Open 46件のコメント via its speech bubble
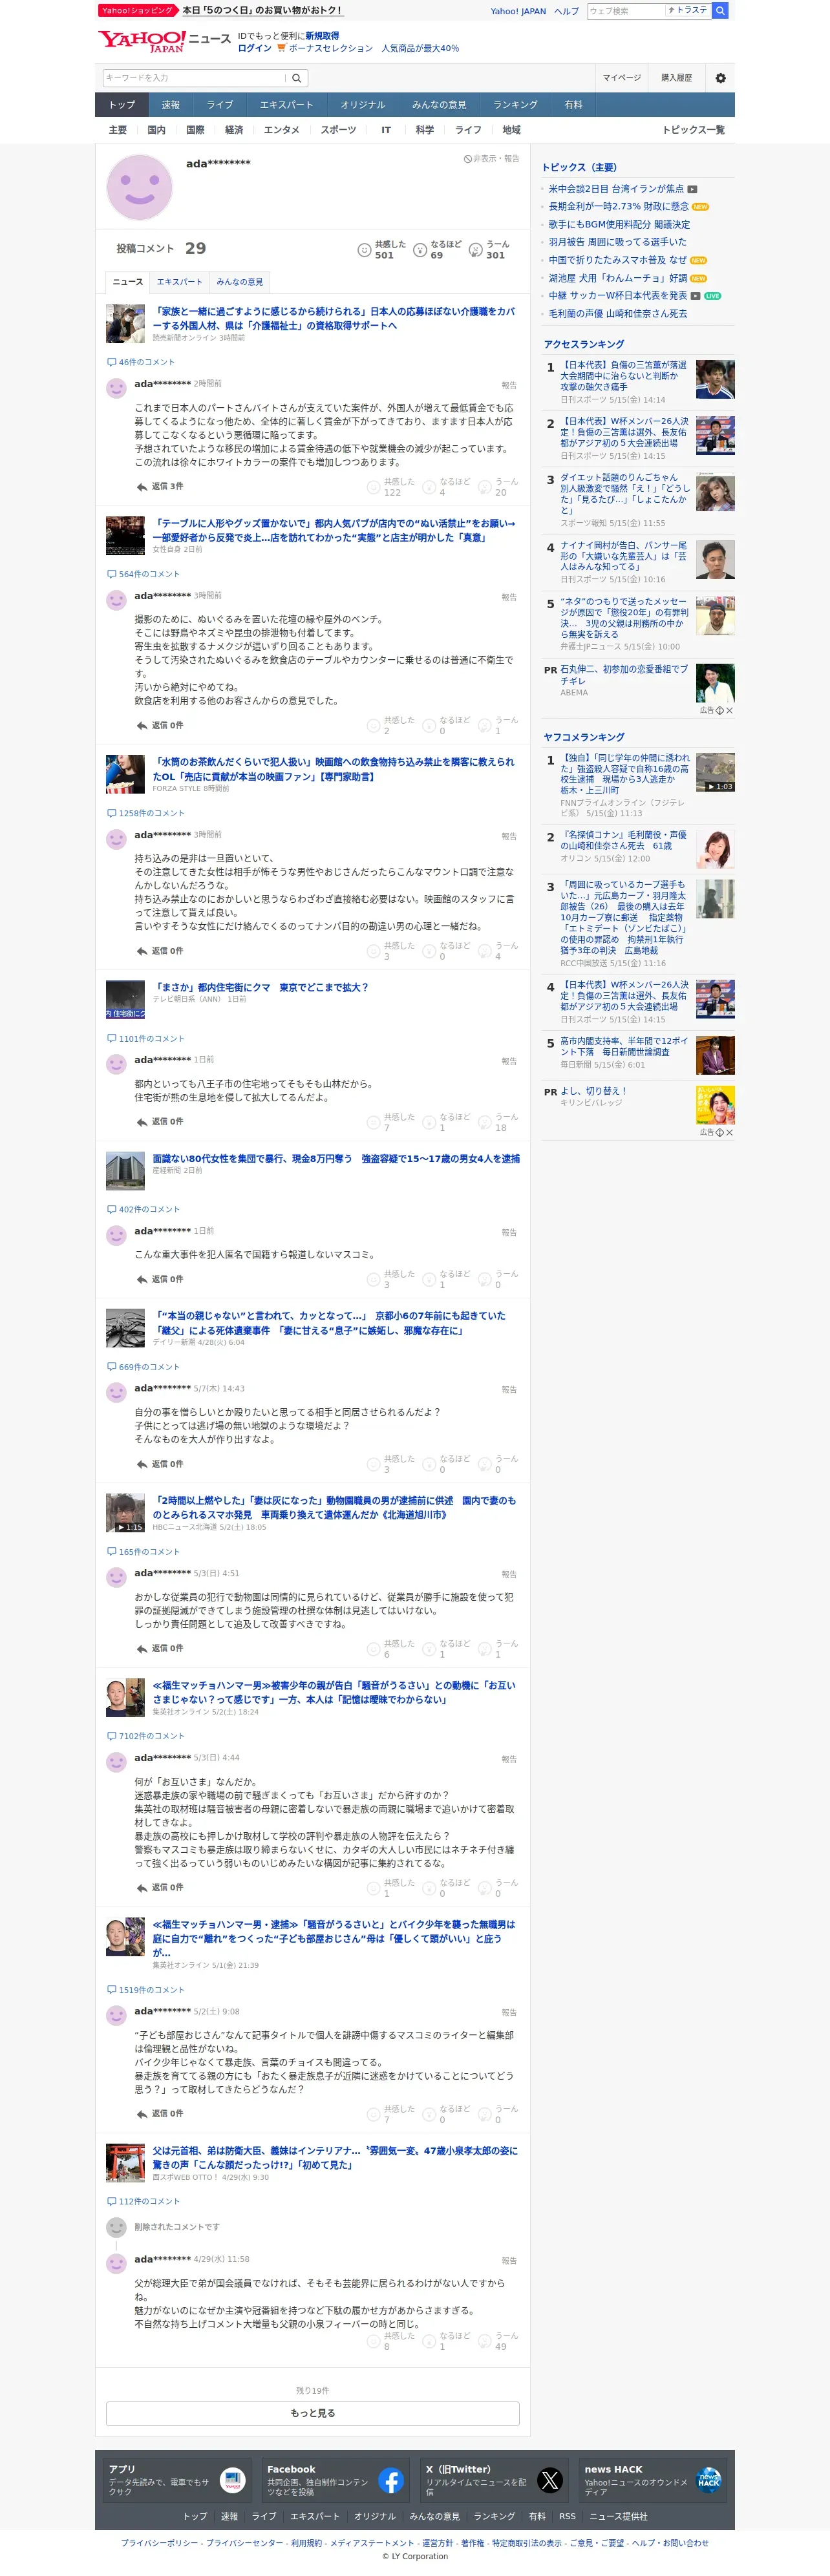 pos(112,362)
